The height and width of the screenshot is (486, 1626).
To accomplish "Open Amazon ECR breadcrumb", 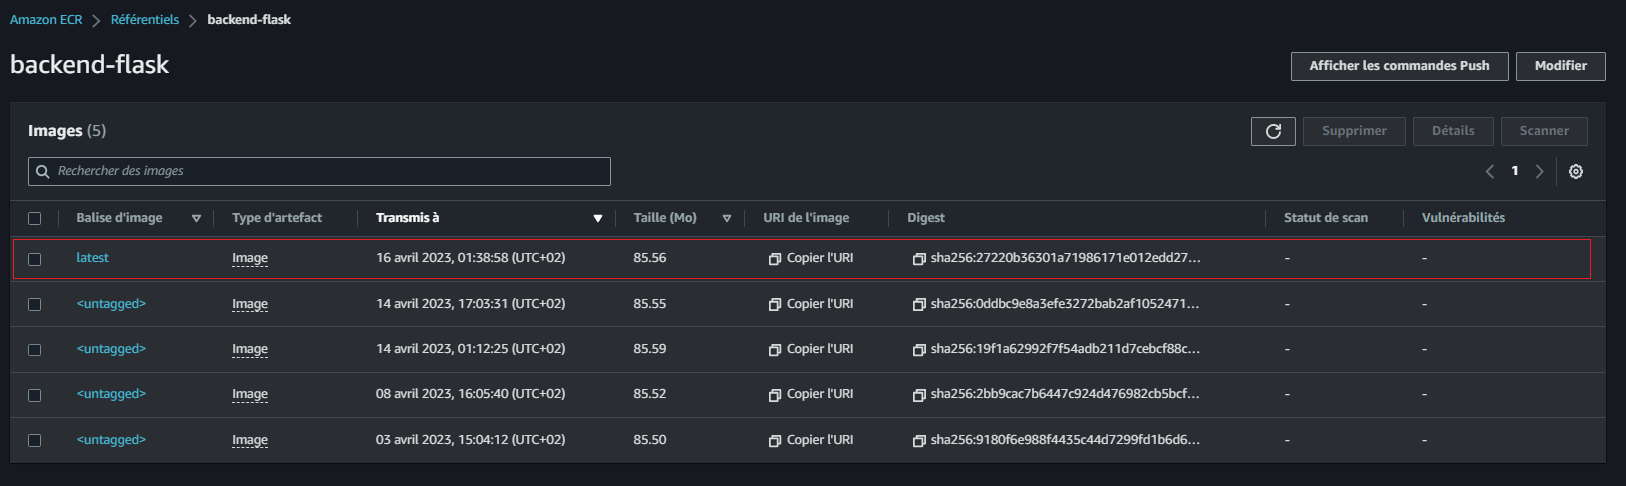I will [46, 20].
